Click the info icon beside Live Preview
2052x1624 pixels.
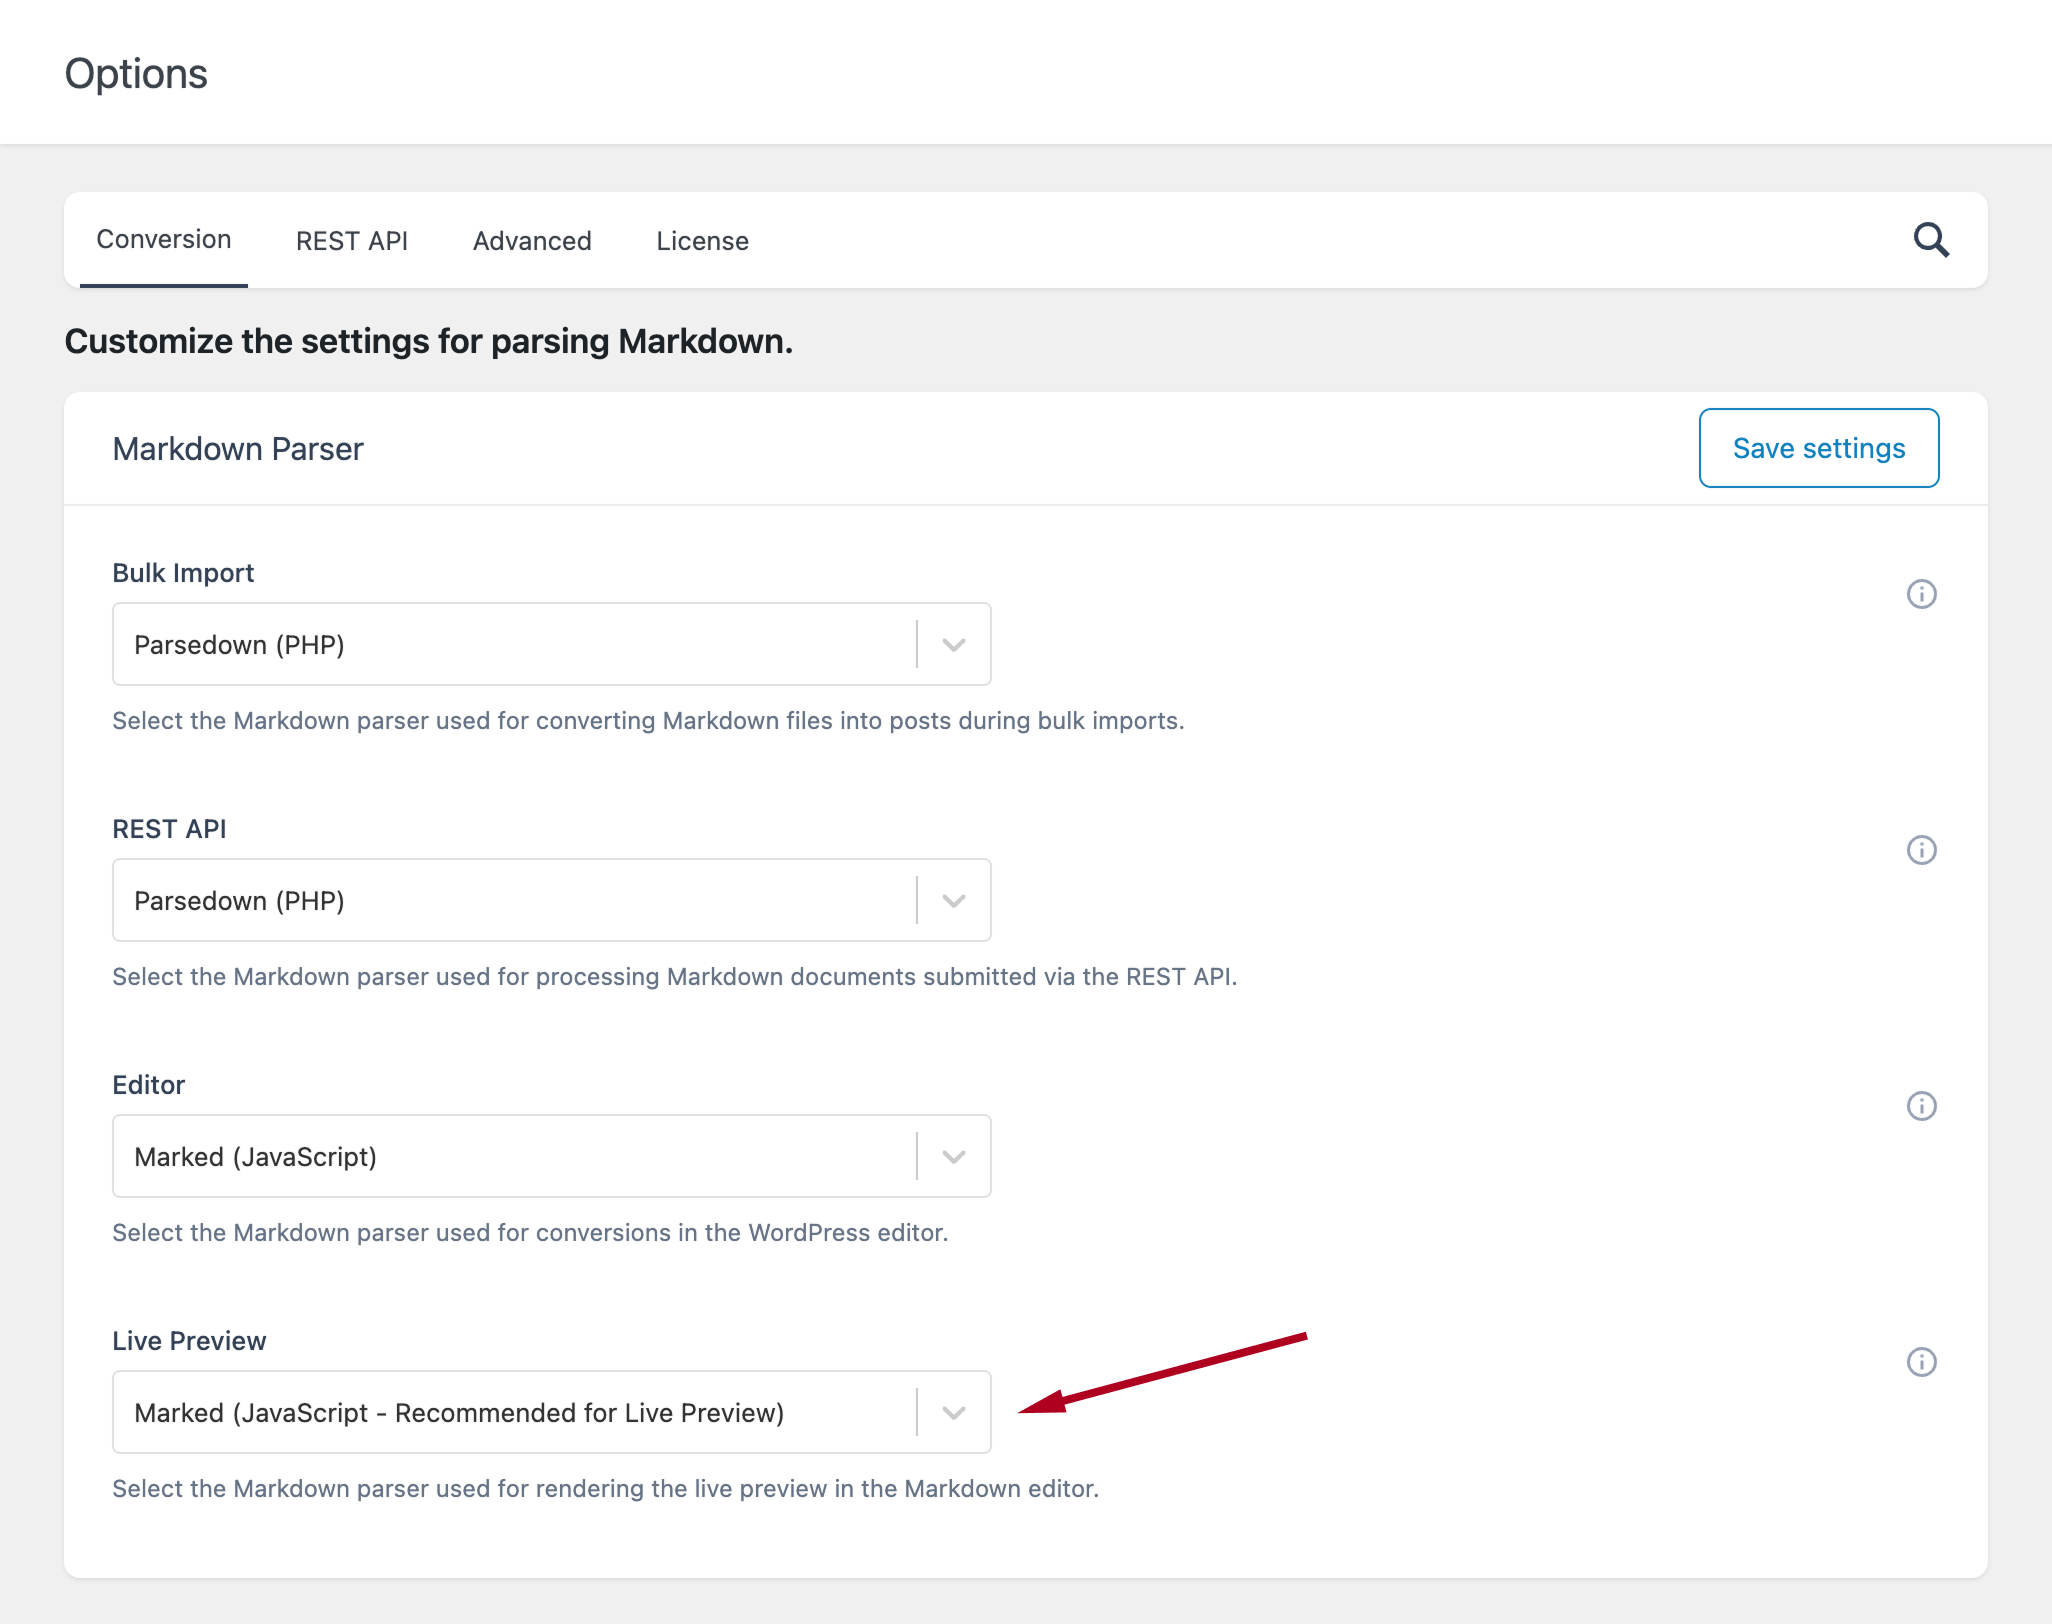(x=1920, y=1362)
